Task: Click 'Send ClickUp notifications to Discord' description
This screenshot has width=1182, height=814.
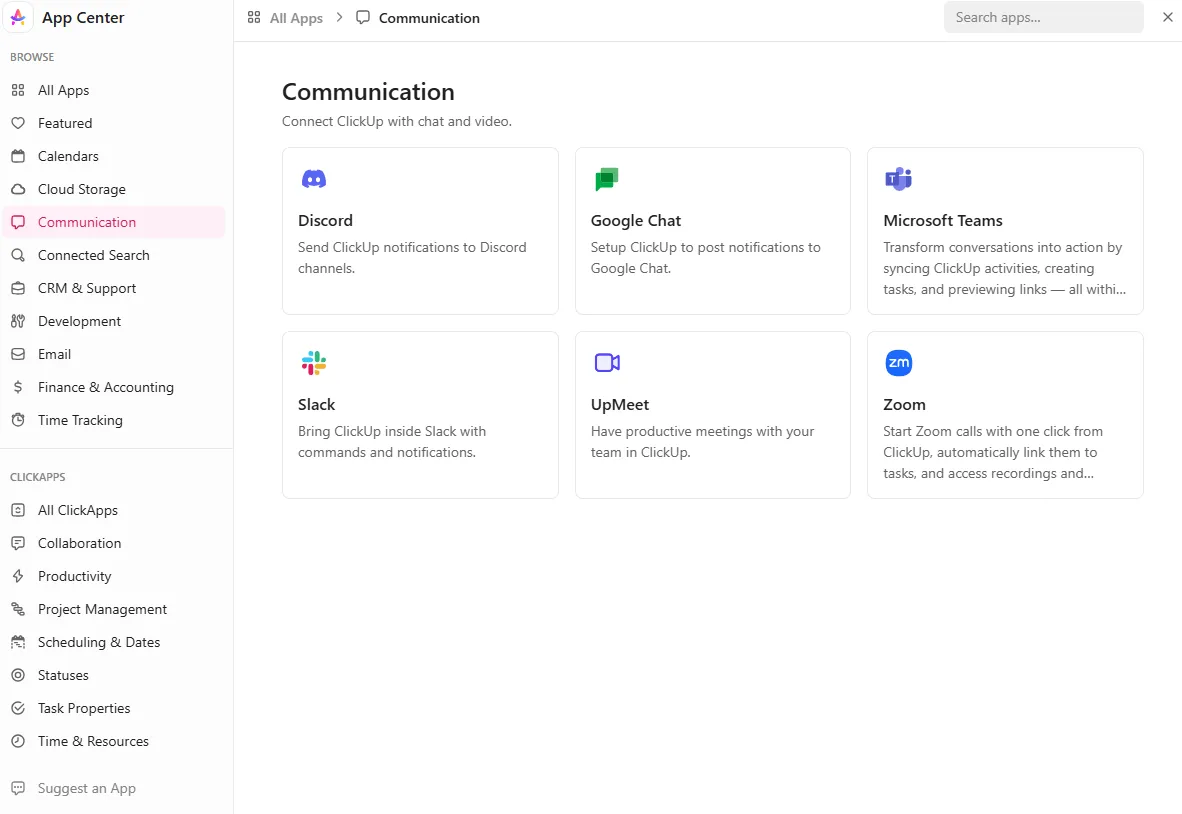Action: pos(412,258)
